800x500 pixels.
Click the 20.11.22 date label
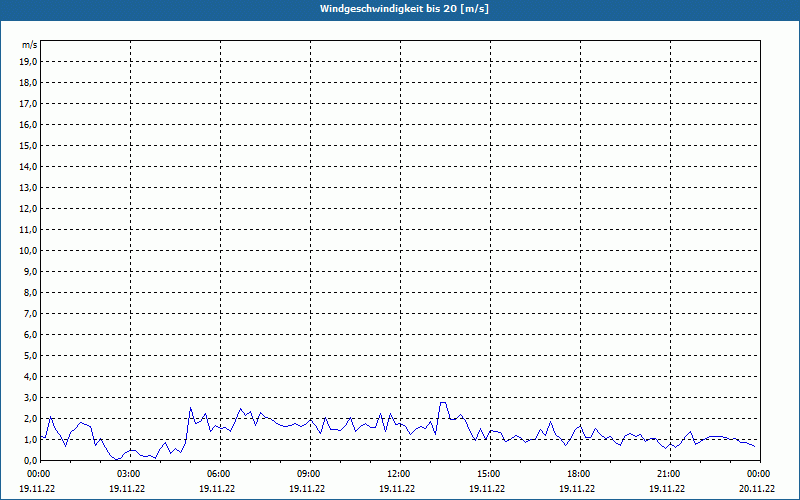coord(757,489)
